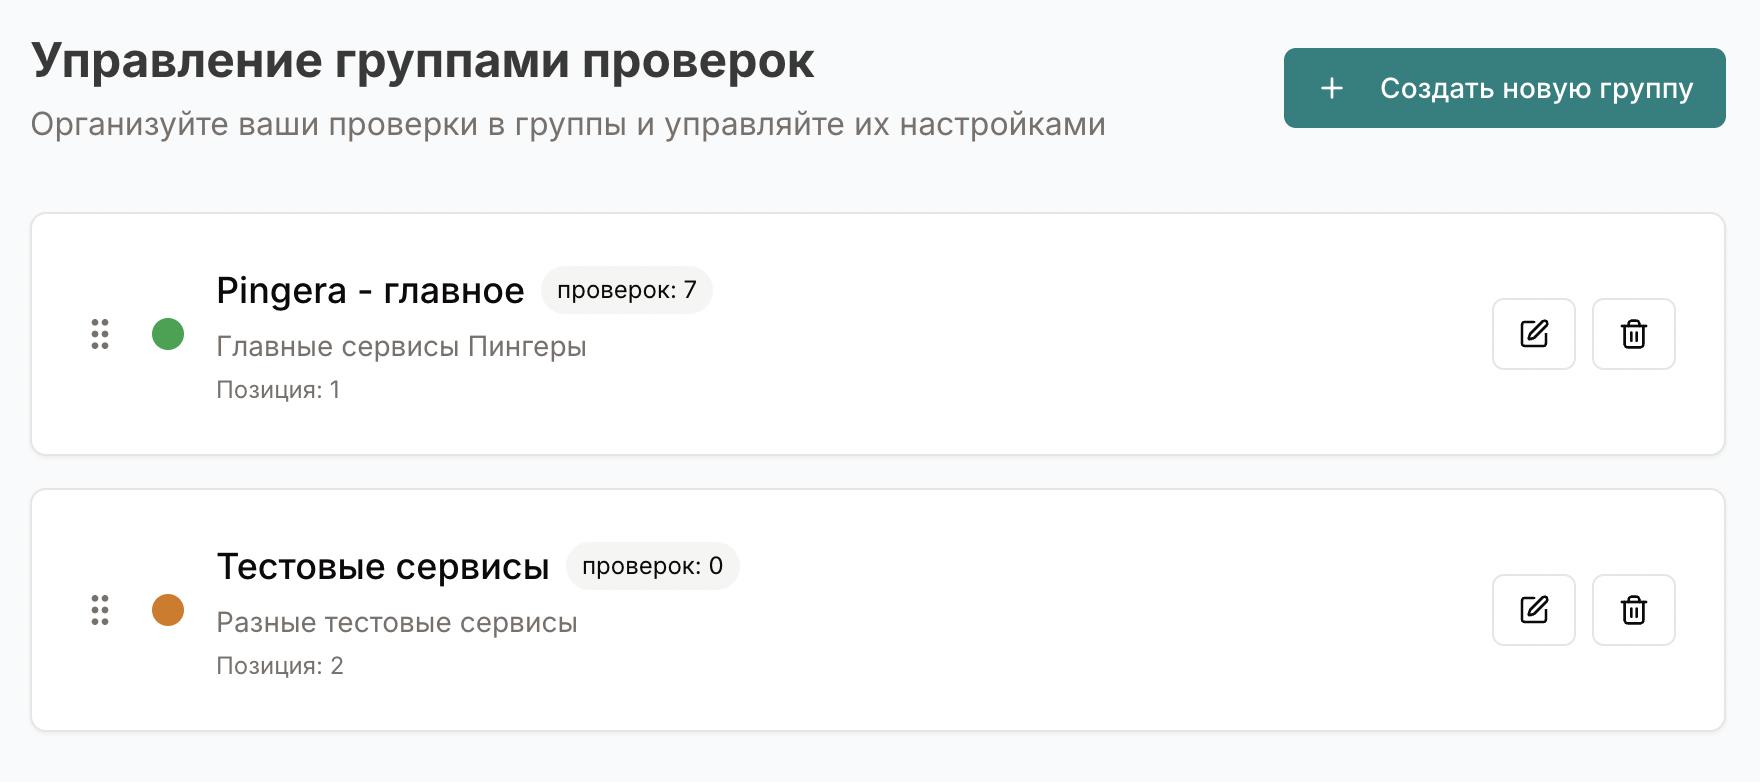Click Позиция: 1 text on first group
The image size is (1760, 782).
click(x=278, y=390)
